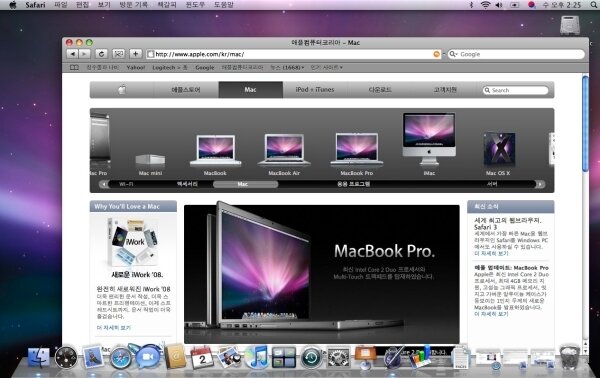Screen dimensions: 600x378
Task: Open the 보기 menu
Action: point(104,5)
